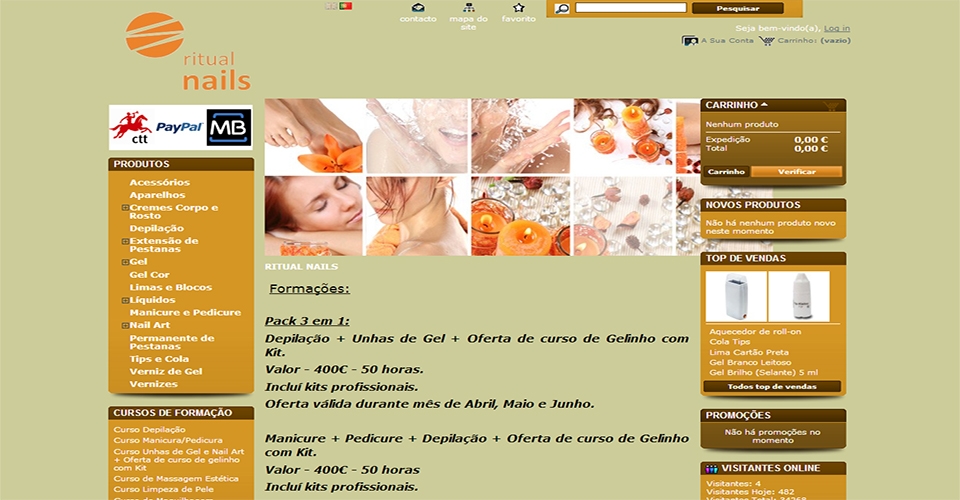Click the Carrinho shopping cart icon in header
The image size is (960, 500).
point(767,41)
